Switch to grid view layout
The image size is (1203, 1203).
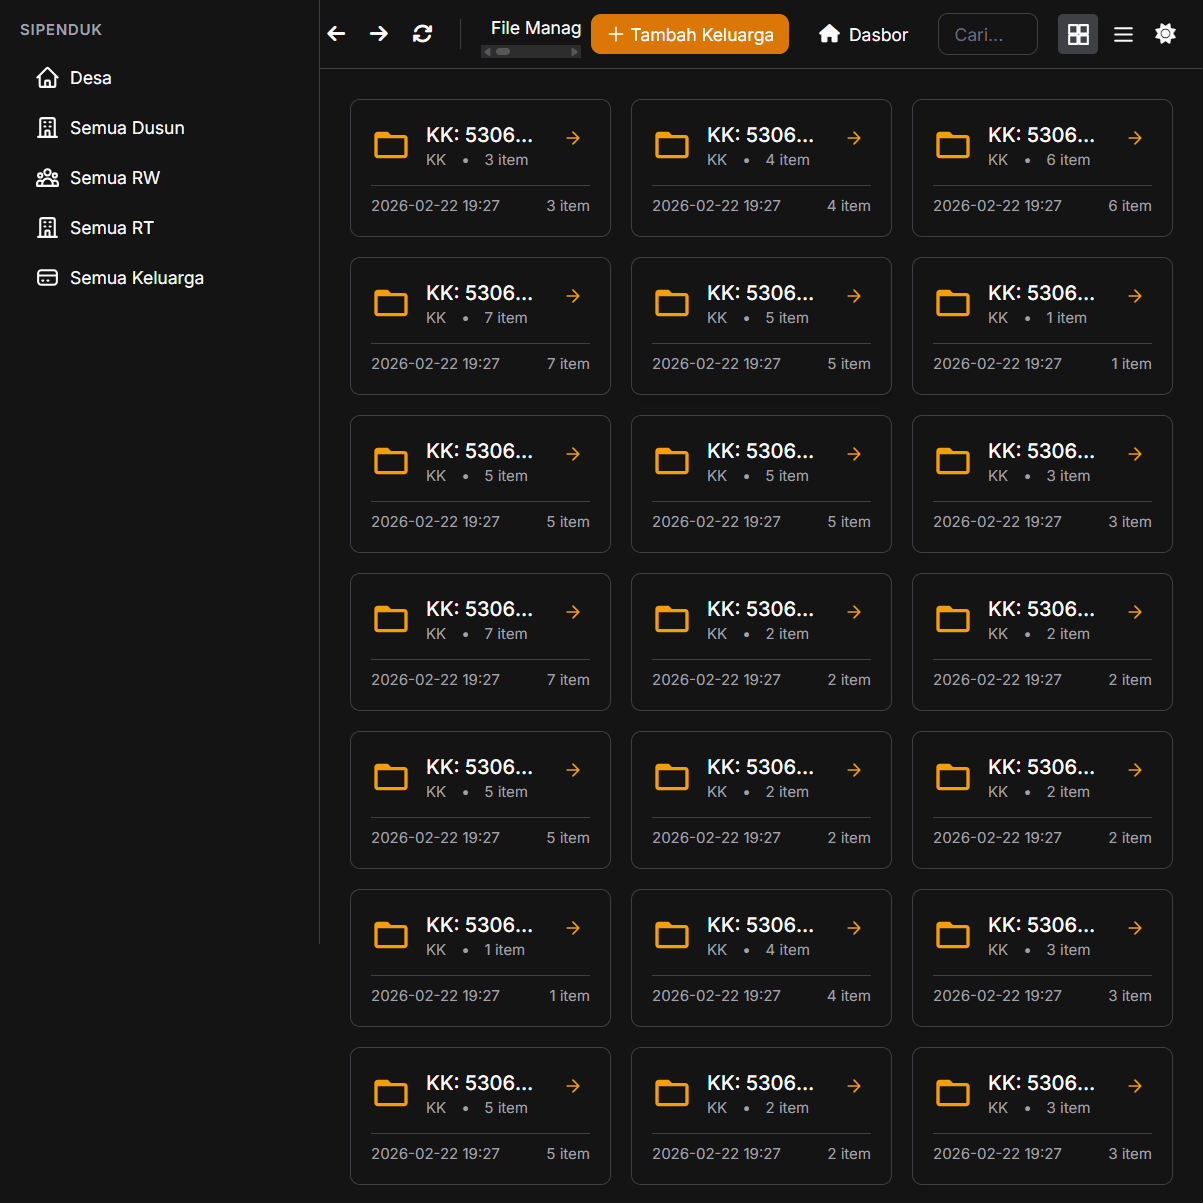pyautogui.click(x=1078, y=33)
